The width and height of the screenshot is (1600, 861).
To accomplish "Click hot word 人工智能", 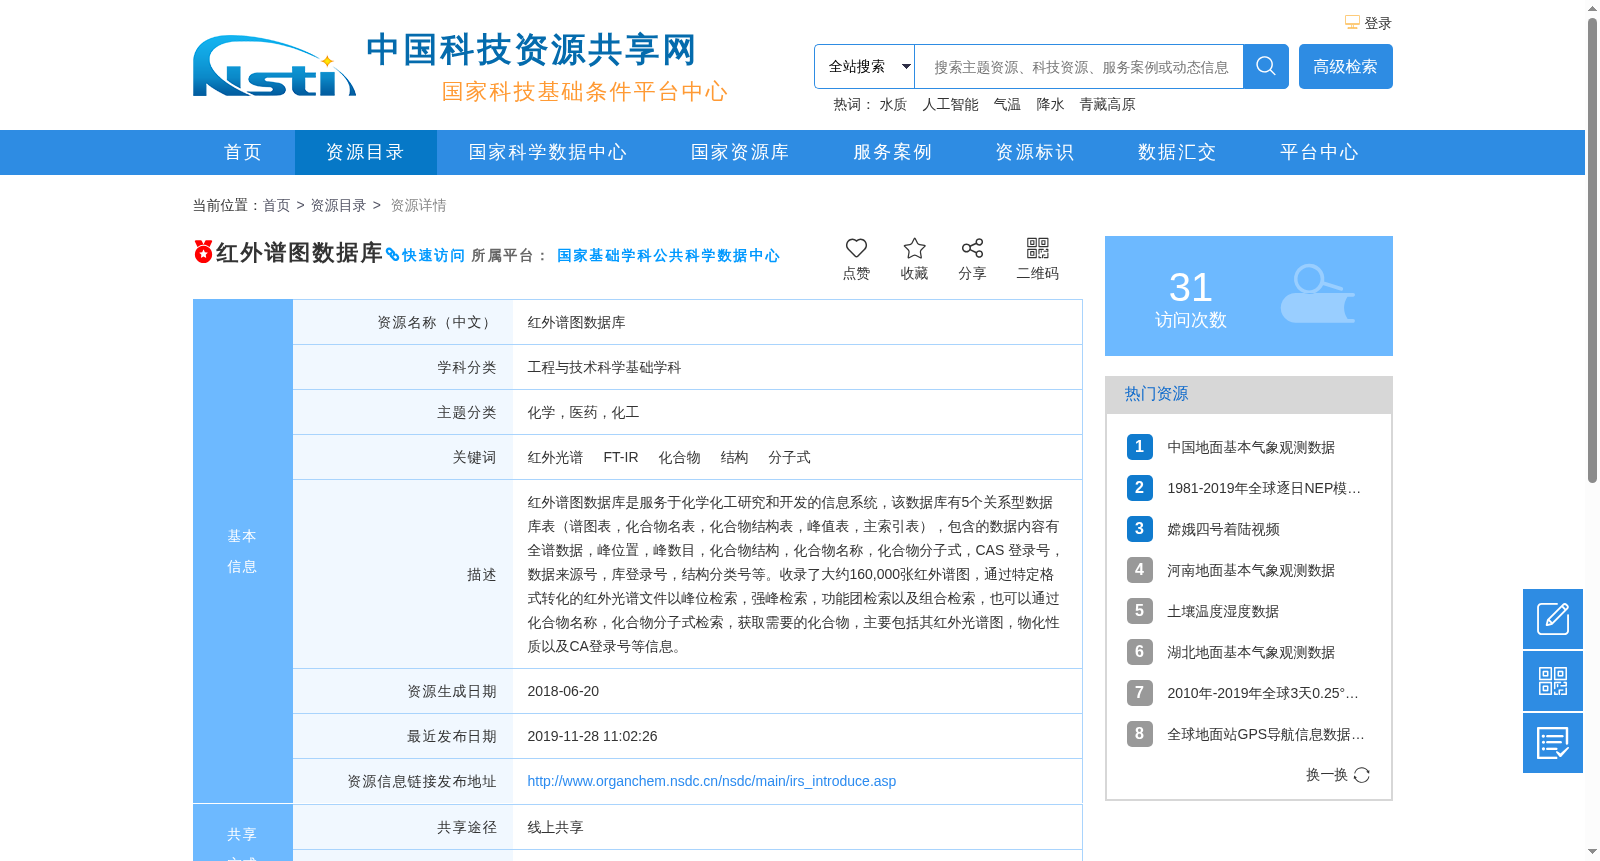I will click(x=950, y=104).
